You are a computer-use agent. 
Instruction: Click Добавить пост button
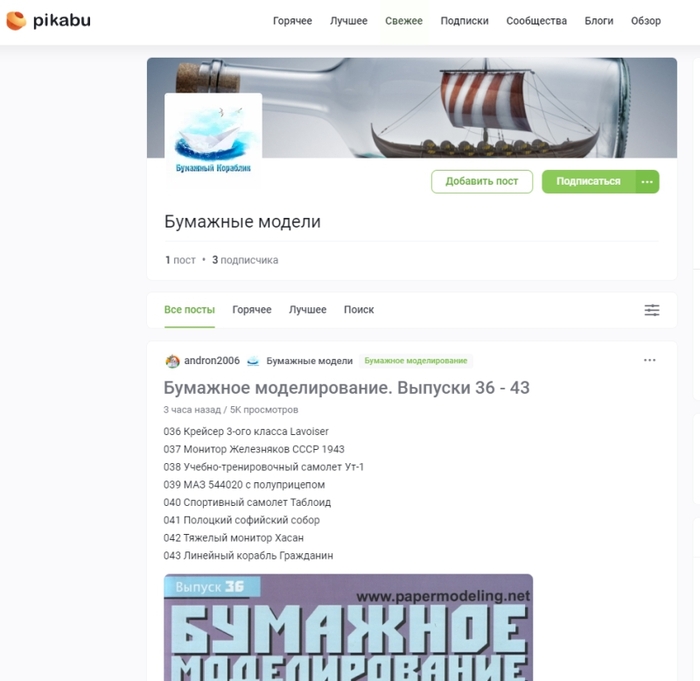482,182
